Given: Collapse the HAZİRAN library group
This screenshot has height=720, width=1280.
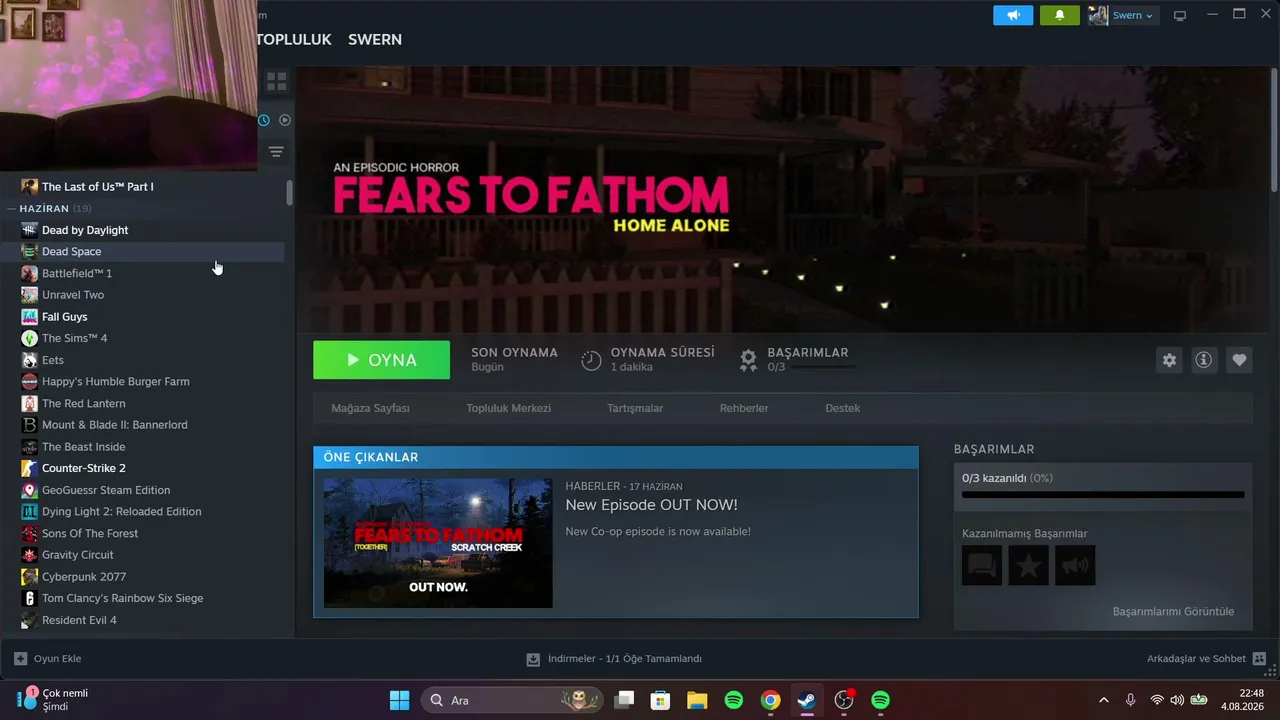Looking at the screenshot, I should [44, 208].
